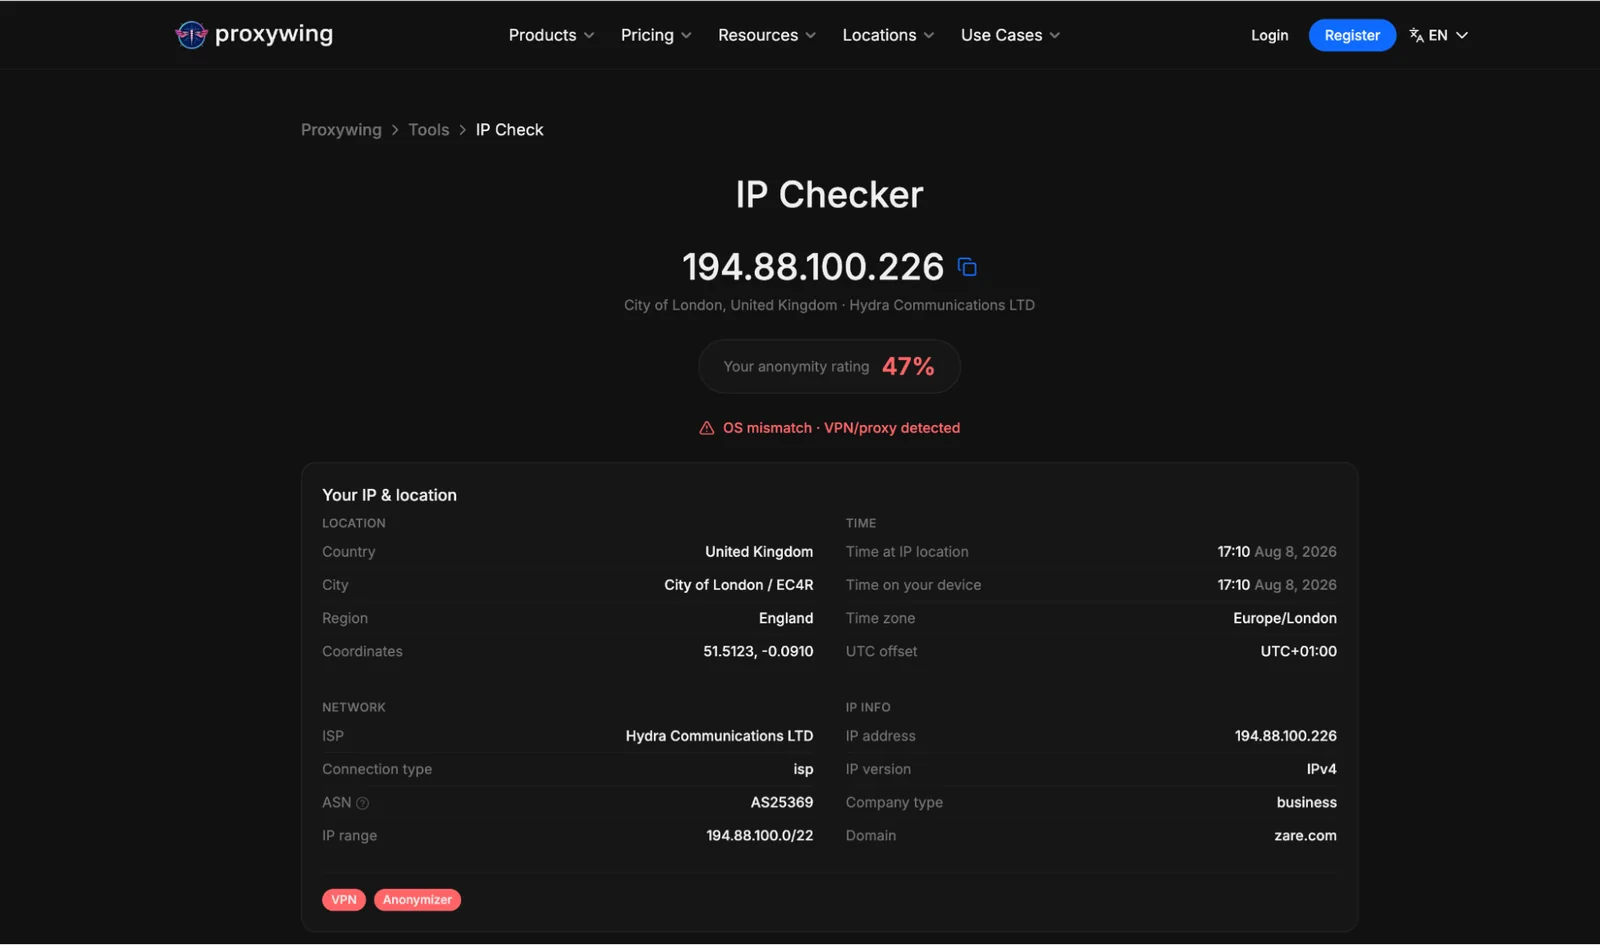This screenshot has height=945, width=1600.
Task: Click the isp connection type value
Action: click(x=803, y=769)
